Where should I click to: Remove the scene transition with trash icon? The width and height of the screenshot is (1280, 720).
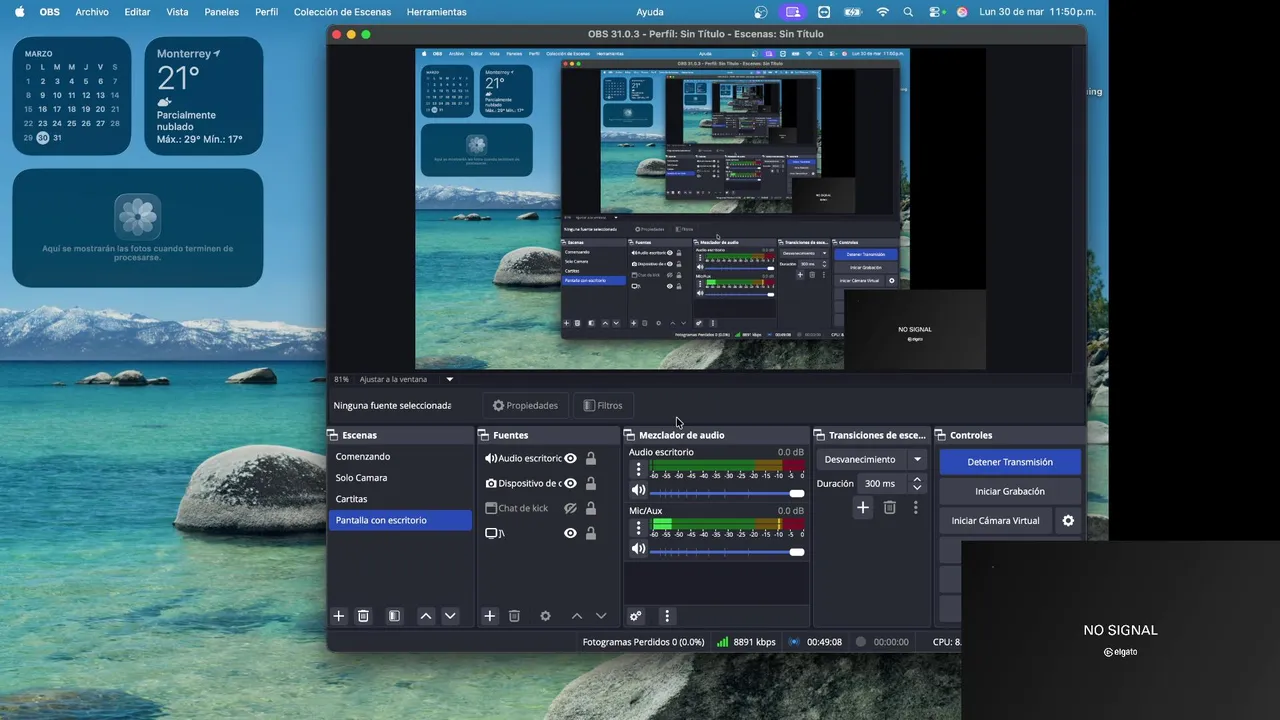889,507
